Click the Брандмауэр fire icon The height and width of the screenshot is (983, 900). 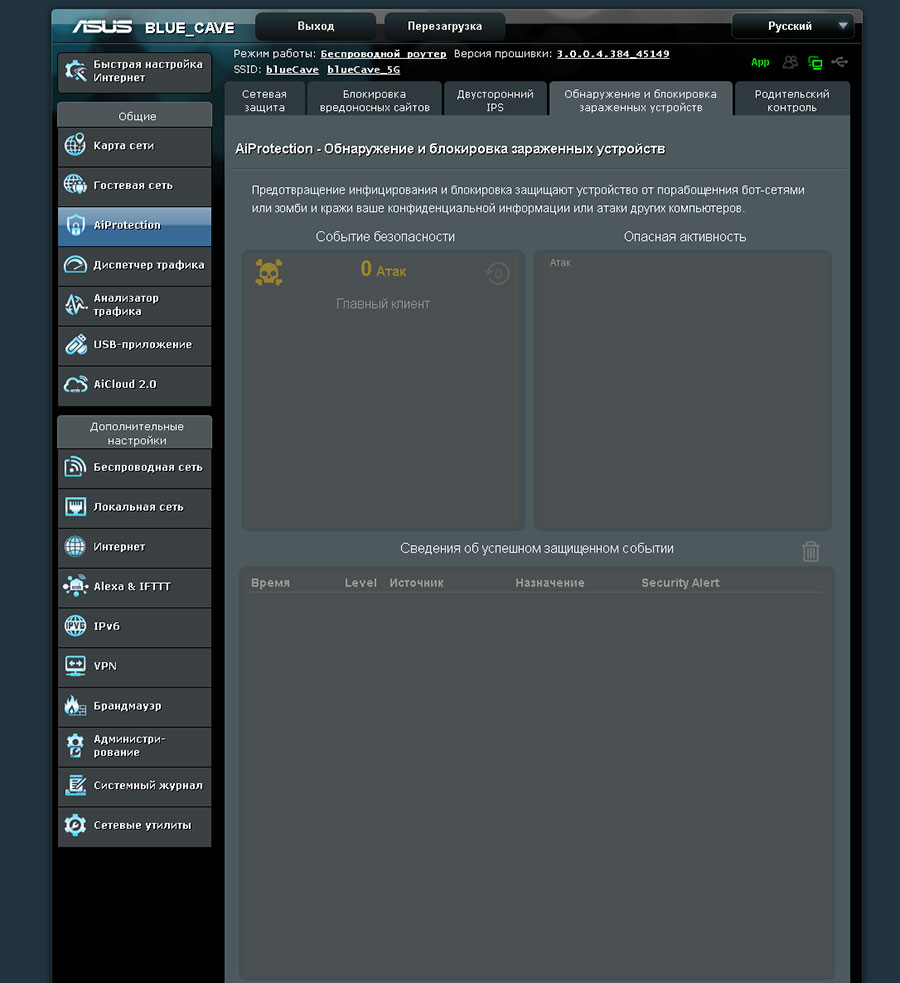(75, 706)
